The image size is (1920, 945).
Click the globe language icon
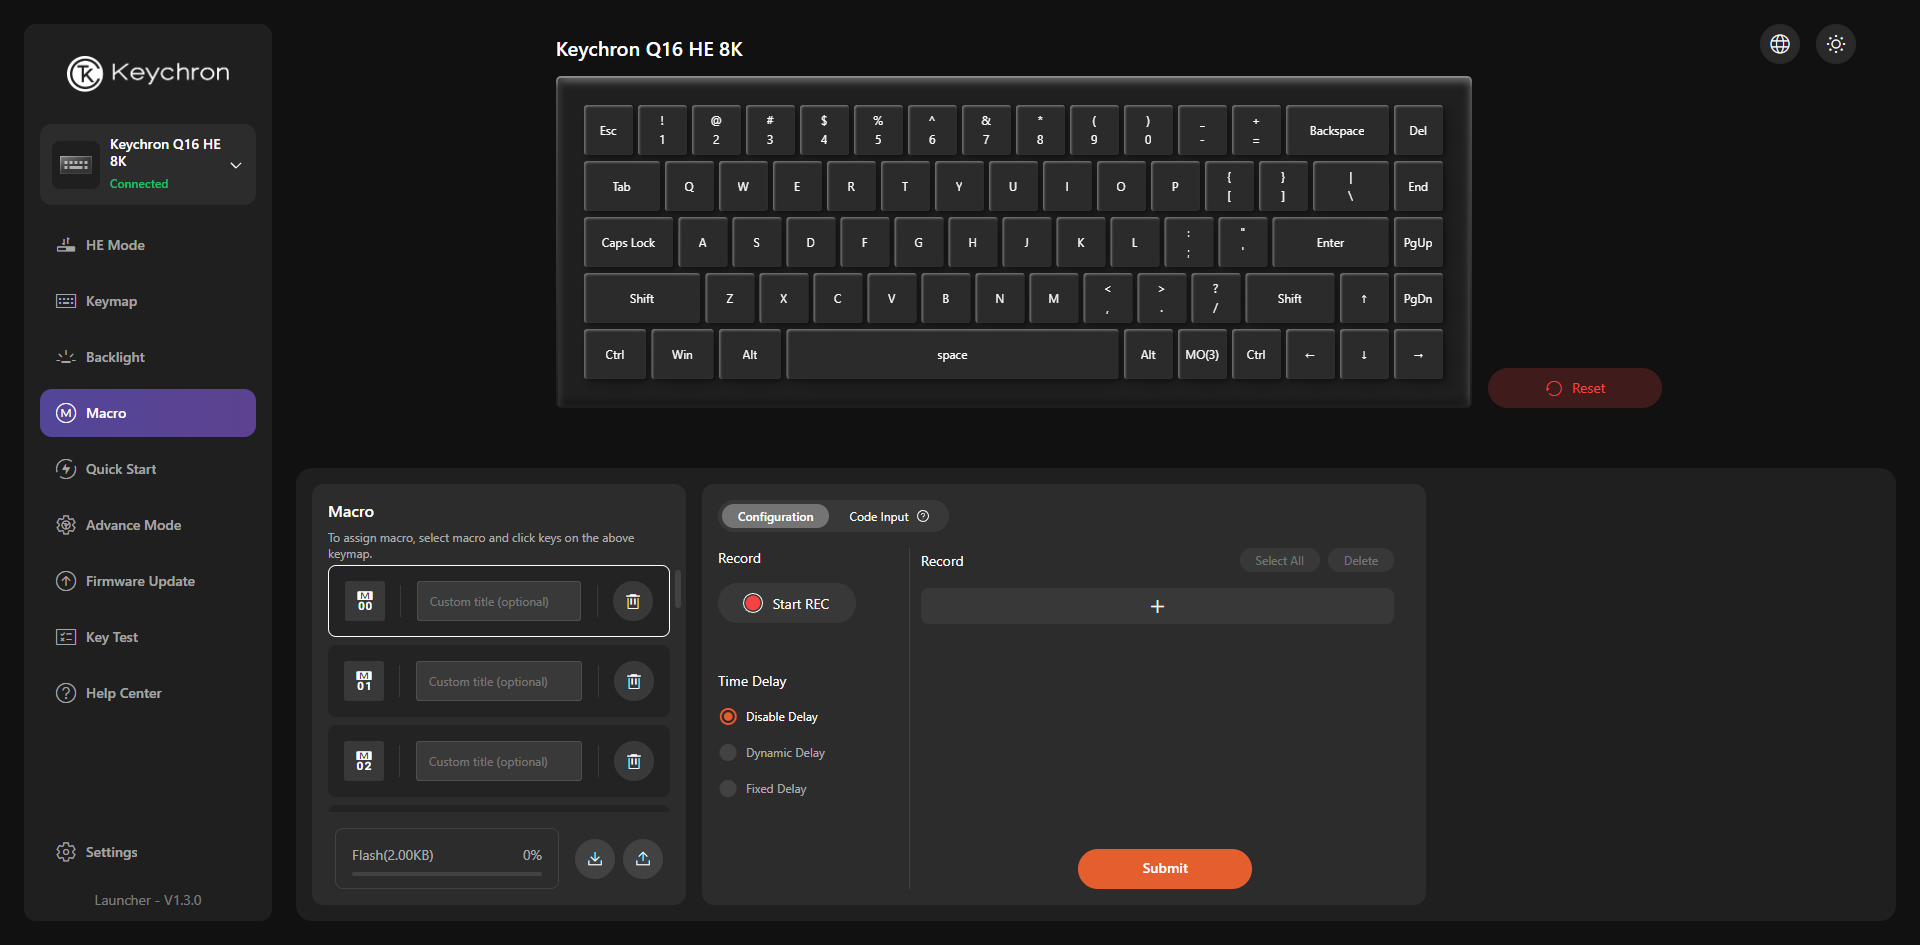coord(1779,44)
